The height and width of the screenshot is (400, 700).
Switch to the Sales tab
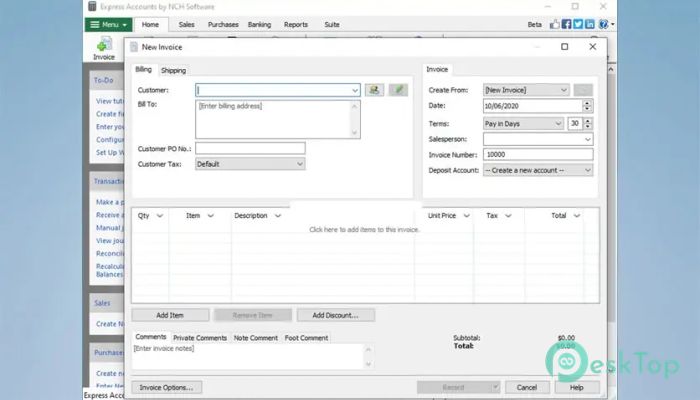[x=186, y=25]
